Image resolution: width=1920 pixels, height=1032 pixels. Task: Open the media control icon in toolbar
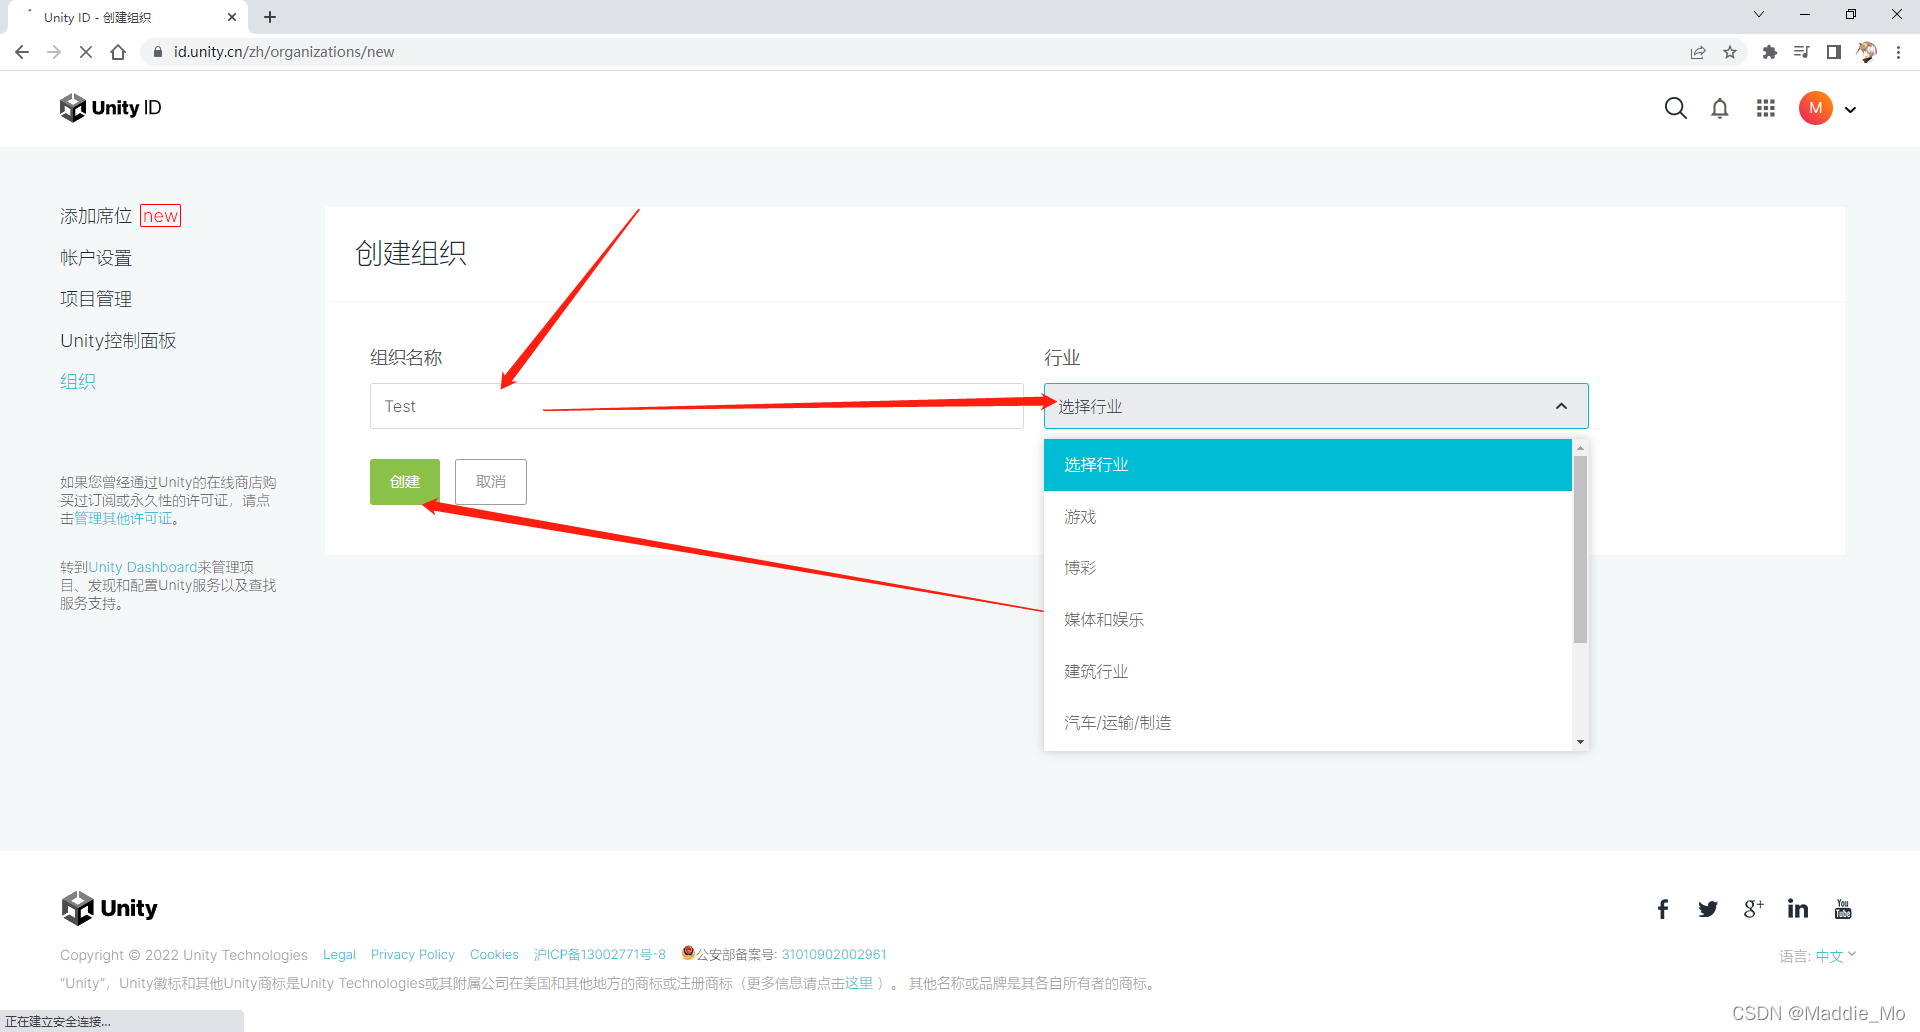coord(1801,52)
